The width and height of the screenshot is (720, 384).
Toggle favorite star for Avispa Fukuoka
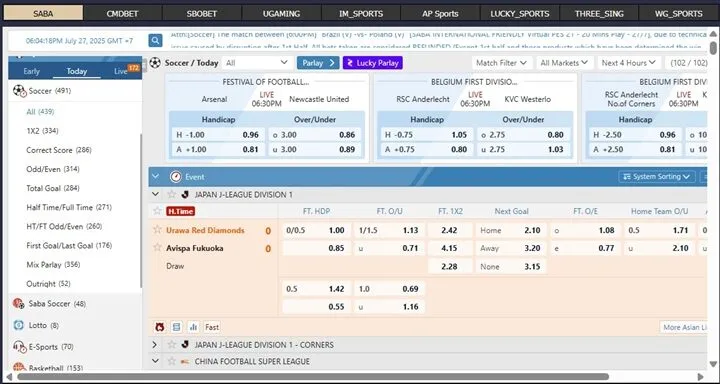158,248
